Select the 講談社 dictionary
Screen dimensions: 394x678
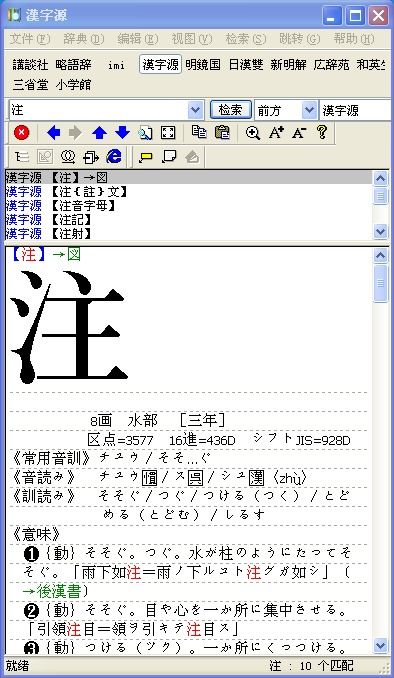(x=30, y=65)
